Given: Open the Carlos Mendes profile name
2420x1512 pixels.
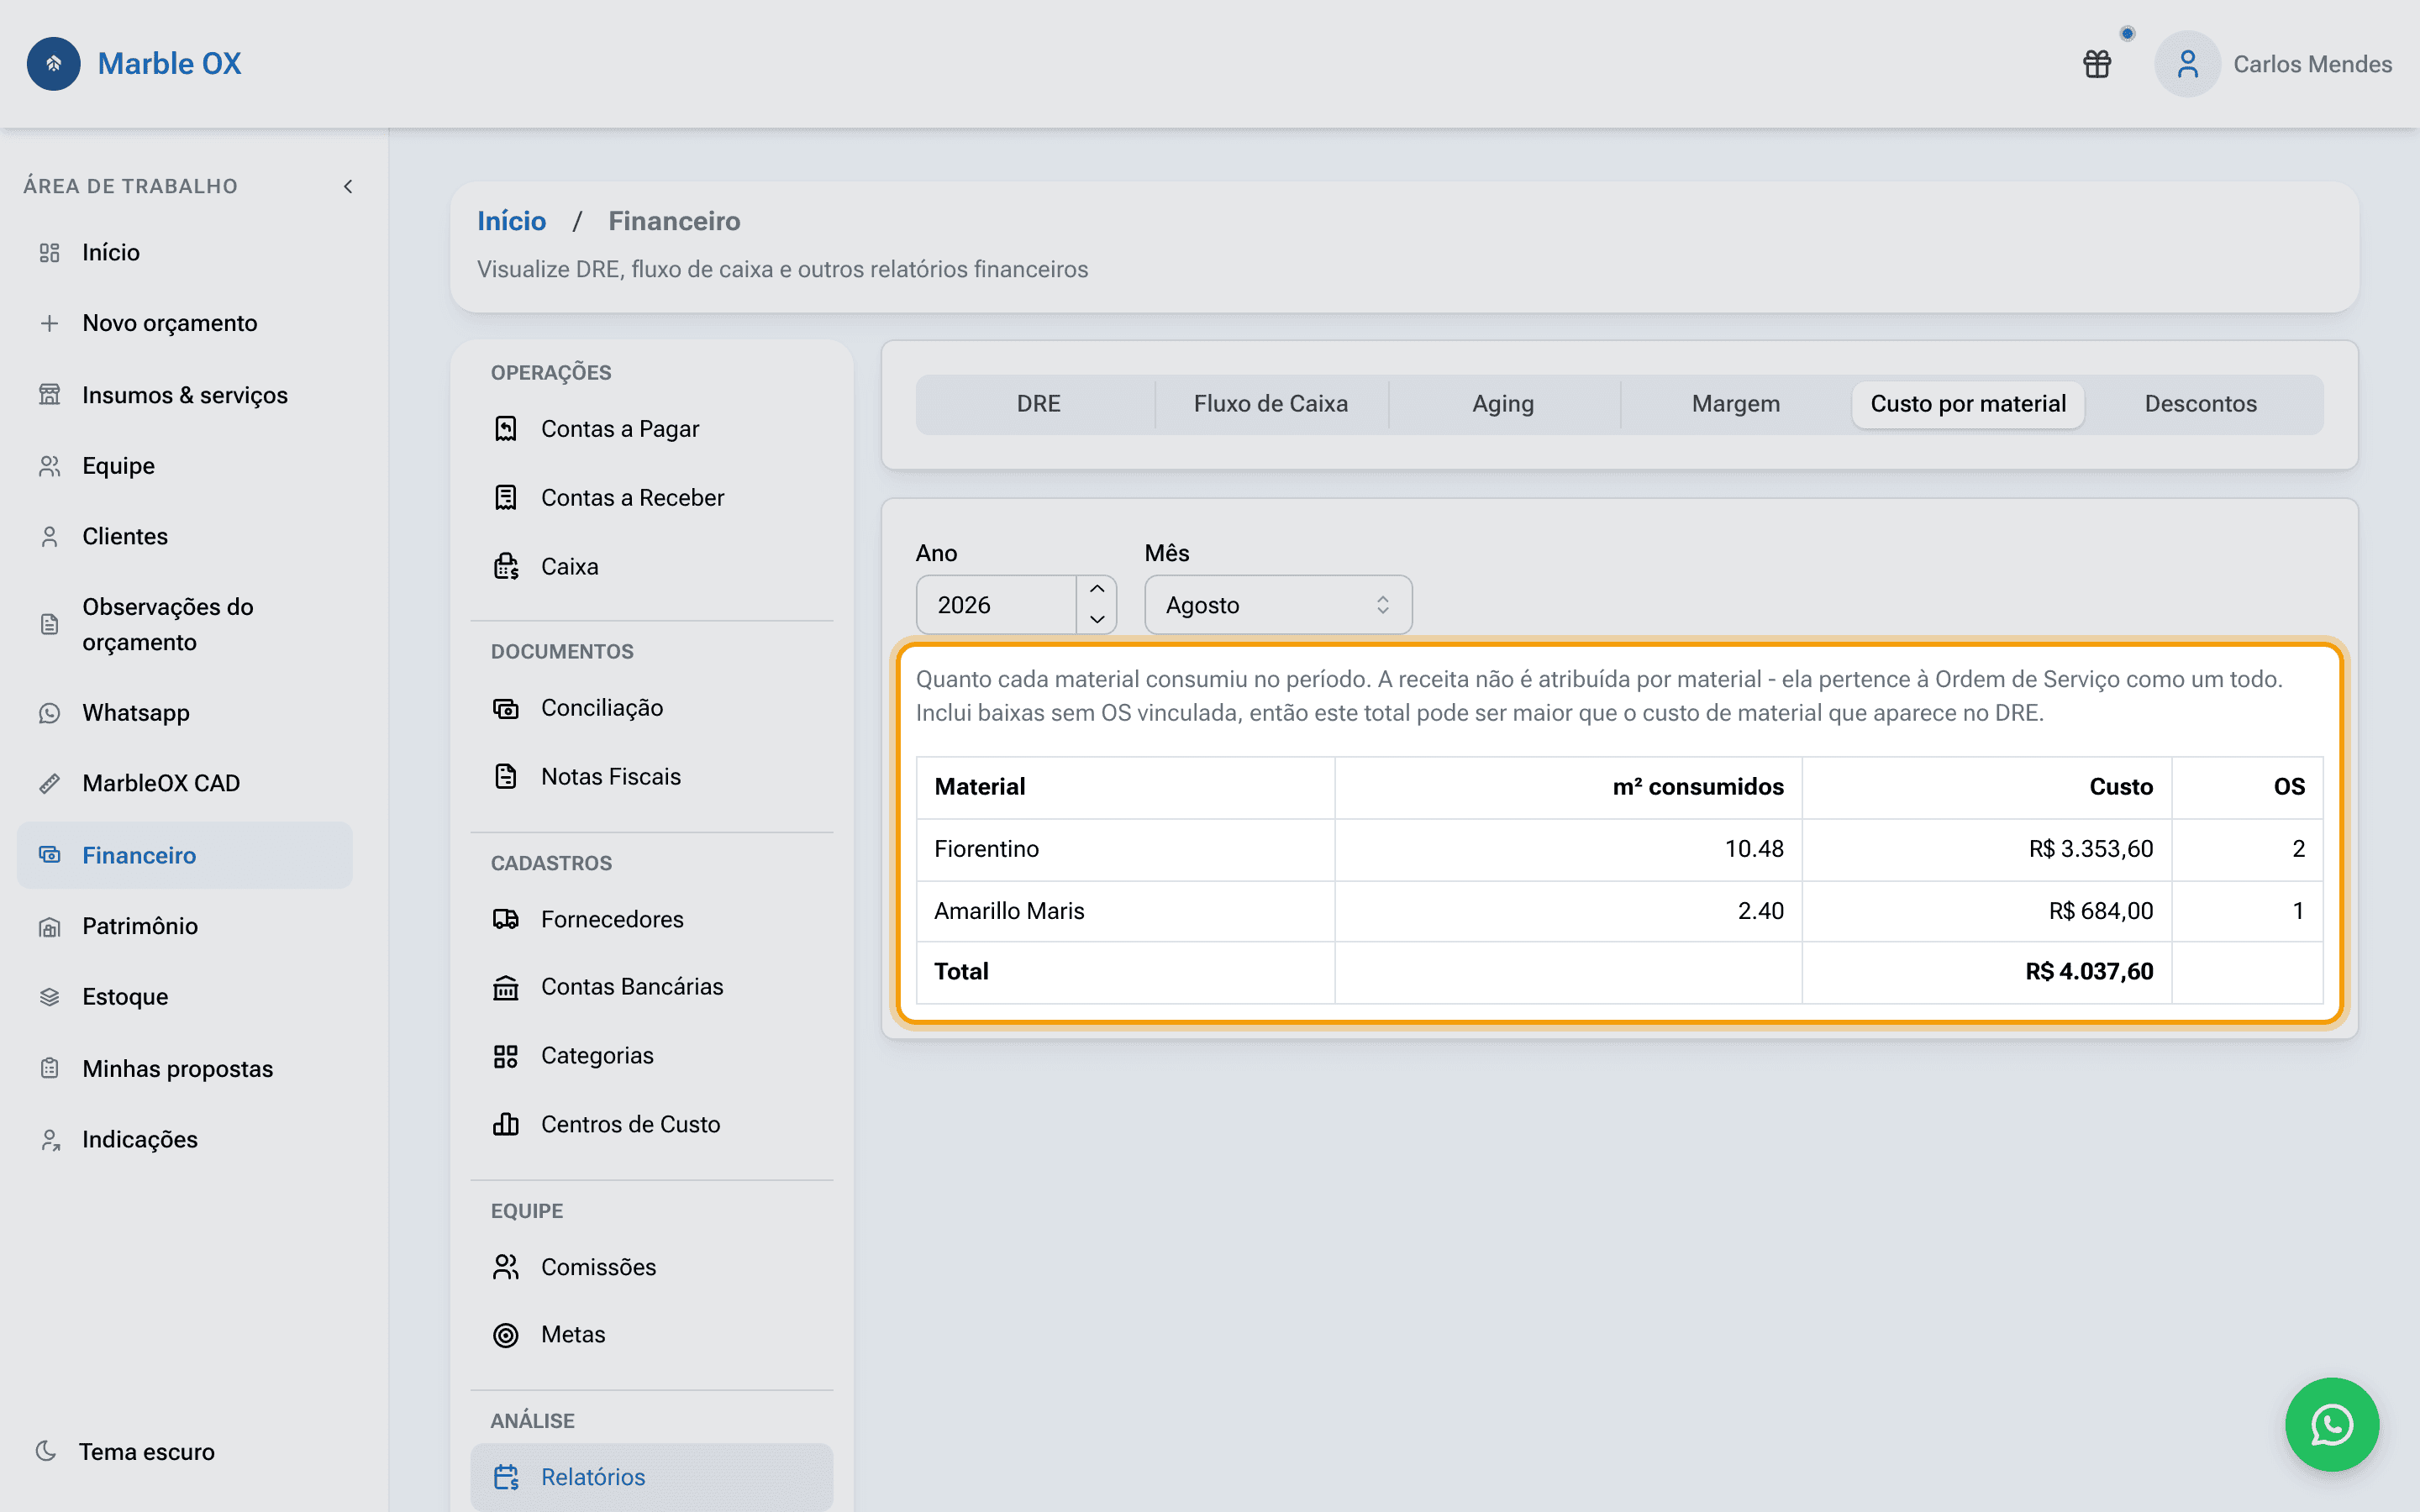Looking at the screenshot, I should 2312,64.
